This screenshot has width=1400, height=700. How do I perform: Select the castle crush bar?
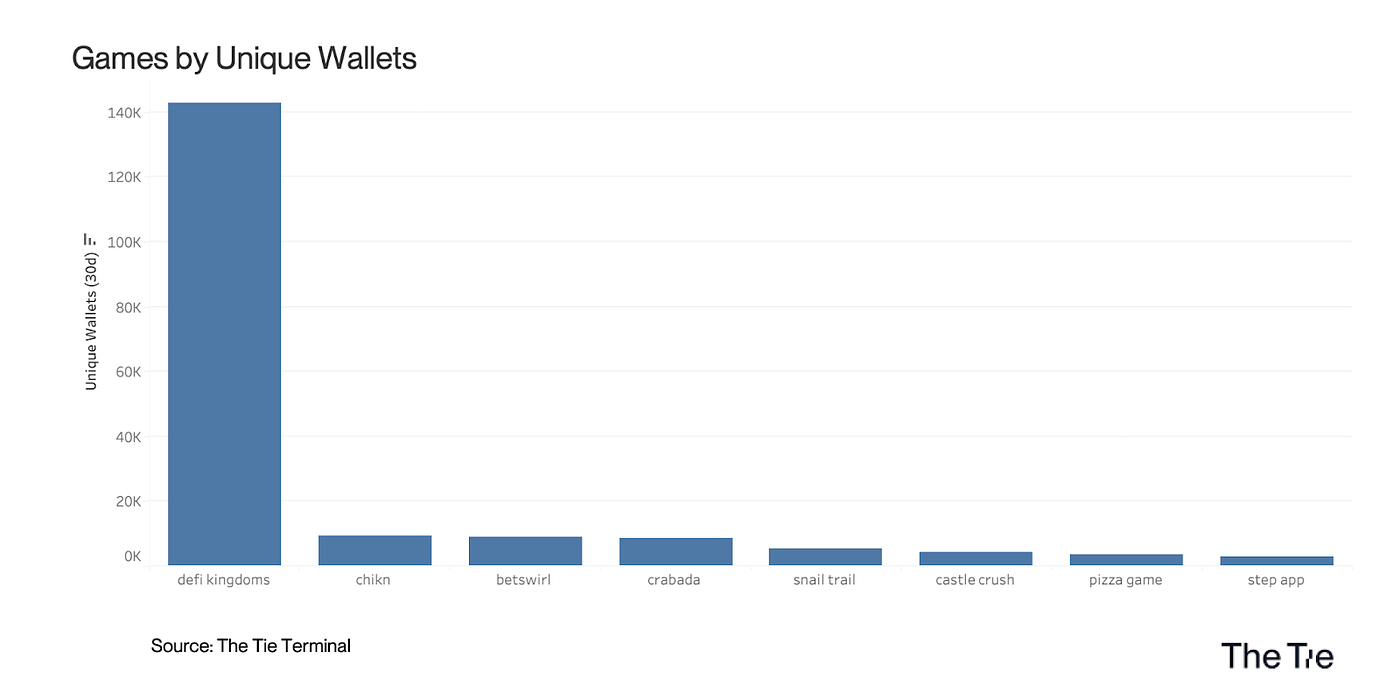[x=976, y=559]
